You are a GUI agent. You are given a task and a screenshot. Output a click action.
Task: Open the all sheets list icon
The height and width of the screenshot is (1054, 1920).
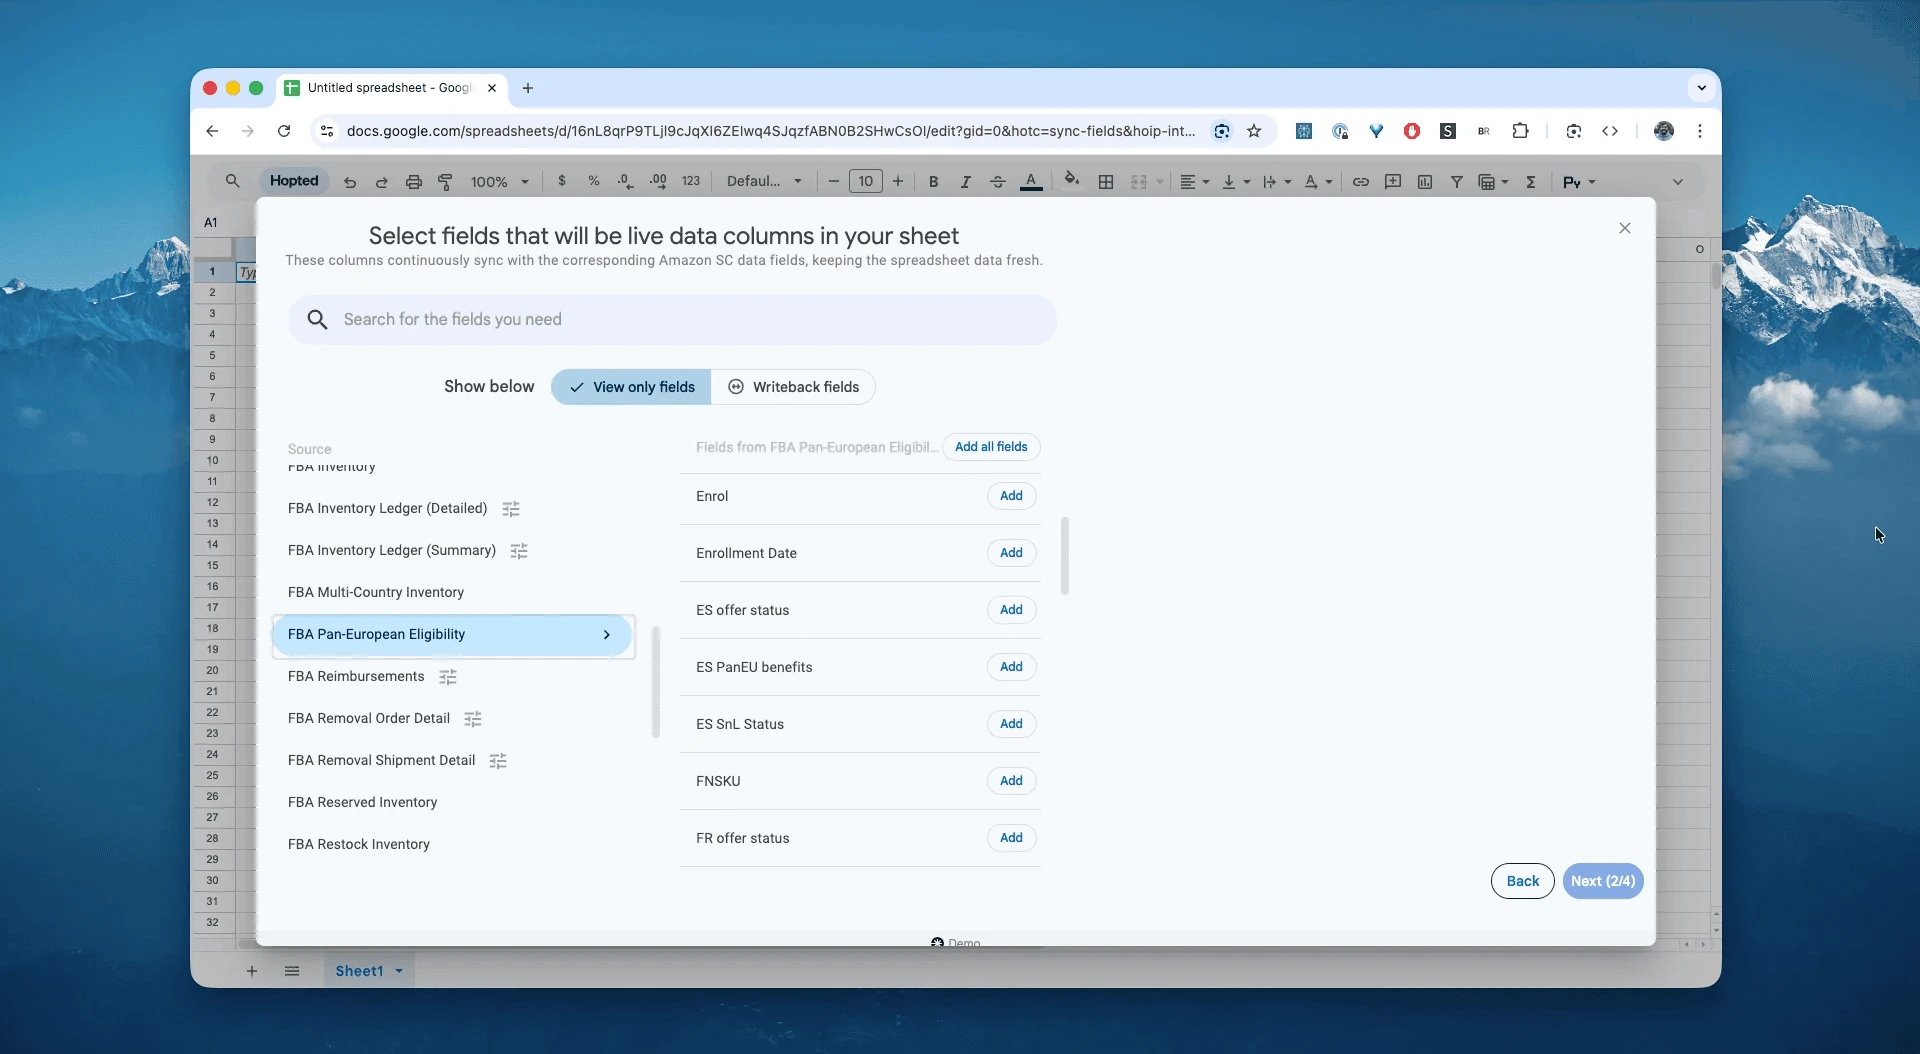click(x=292, y=971)
